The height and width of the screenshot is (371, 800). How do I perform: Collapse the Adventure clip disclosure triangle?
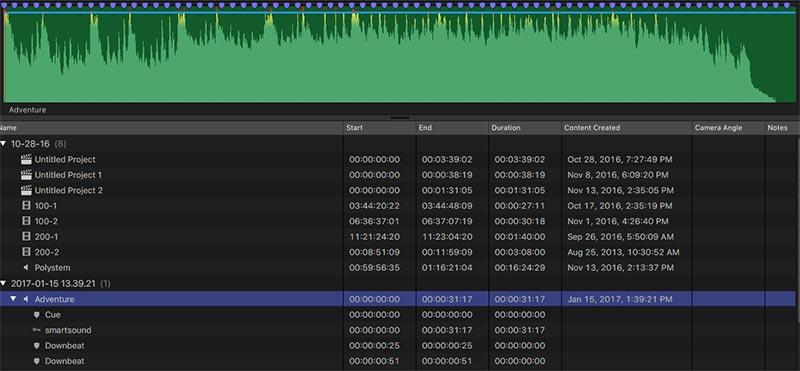tap(13, 299)
